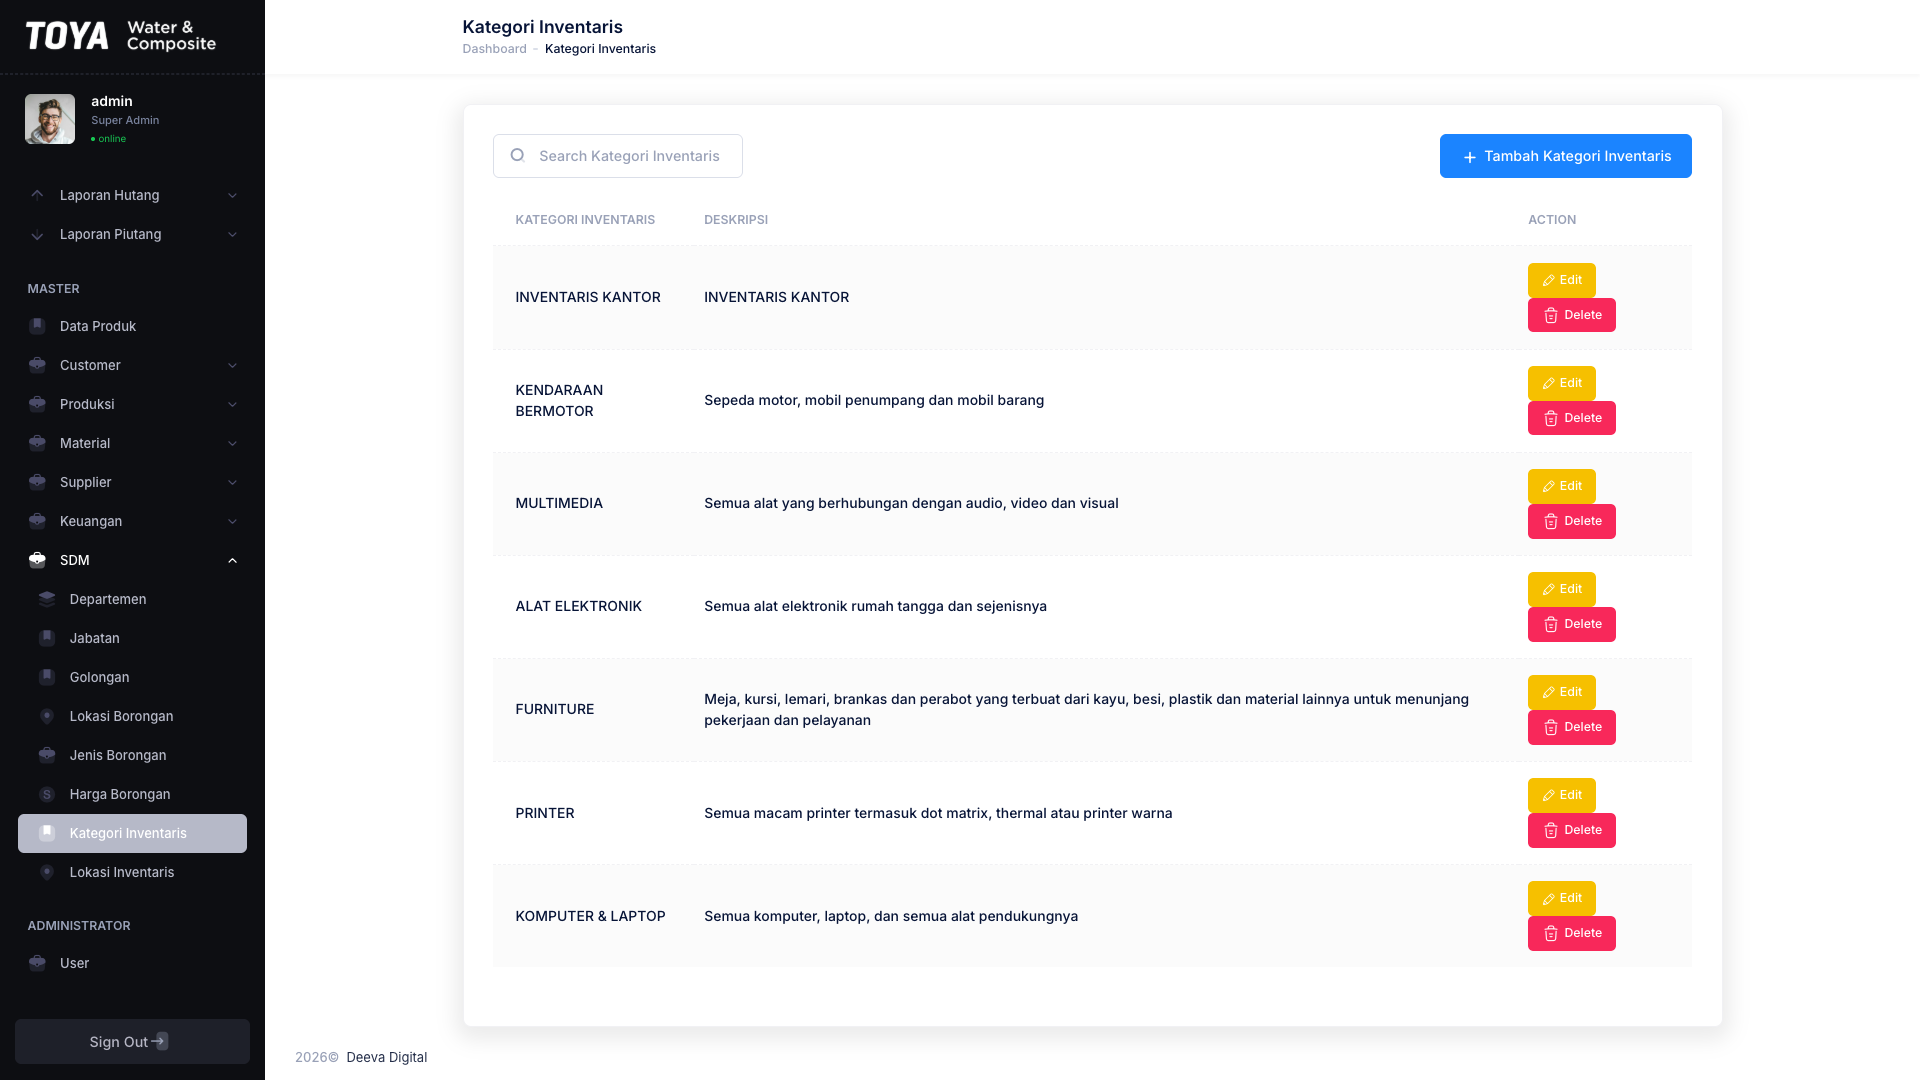Delete the KENDARAAN BERMOTOR category
Screen dimensions: 1920x1080
[1571, 418]
